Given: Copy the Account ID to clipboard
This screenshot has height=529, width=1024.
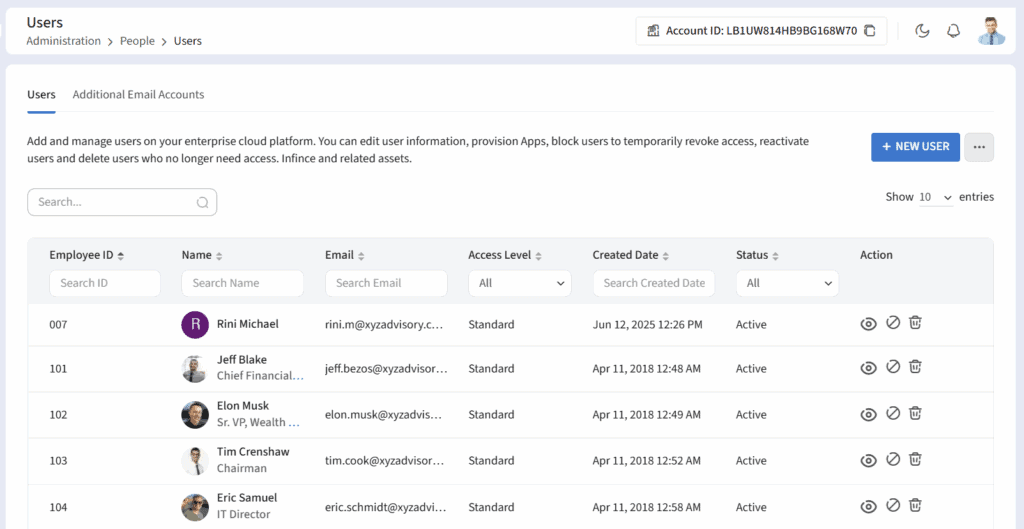Looking at the screenshot, I should (x=869, y=31).
